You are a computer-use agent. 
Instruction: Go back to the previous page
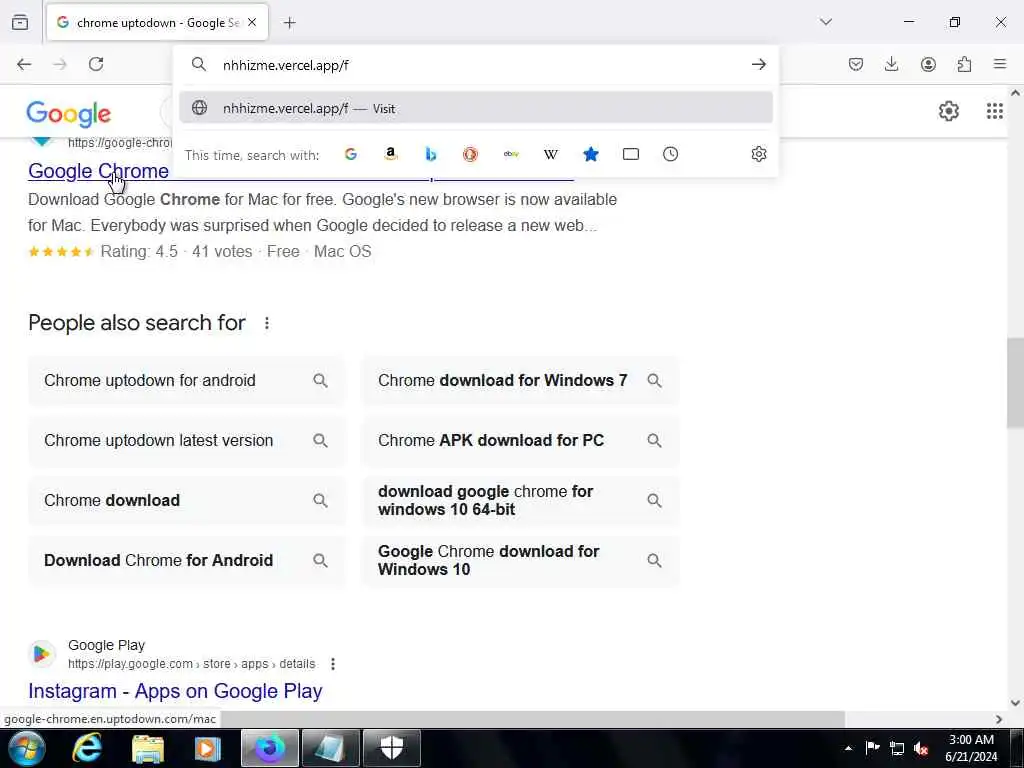[24, 64]
